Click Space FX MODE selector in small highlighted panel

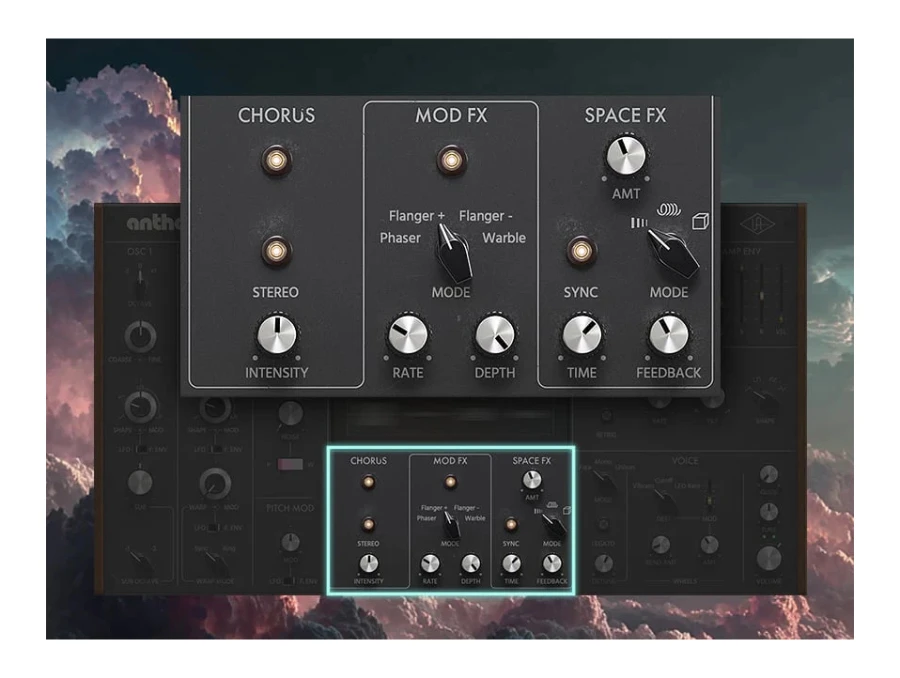(x=554, y=526)
